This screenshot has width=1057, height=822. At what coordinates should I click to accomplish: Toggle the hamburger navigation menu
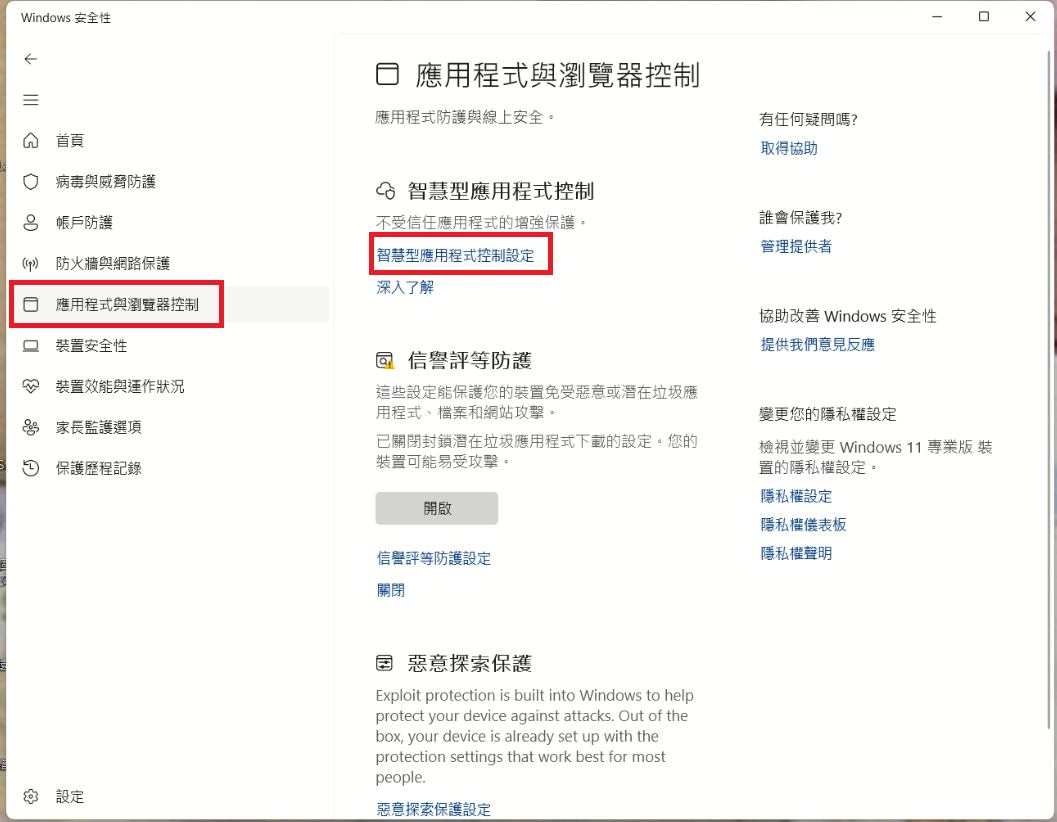click(31, 100)
